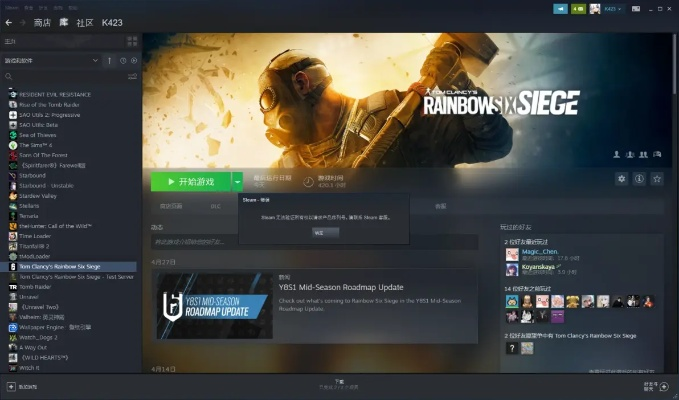The width and height of the screenshot is (679, 400).
Task: Click the add a game plus icon
Action: [11, 386]
